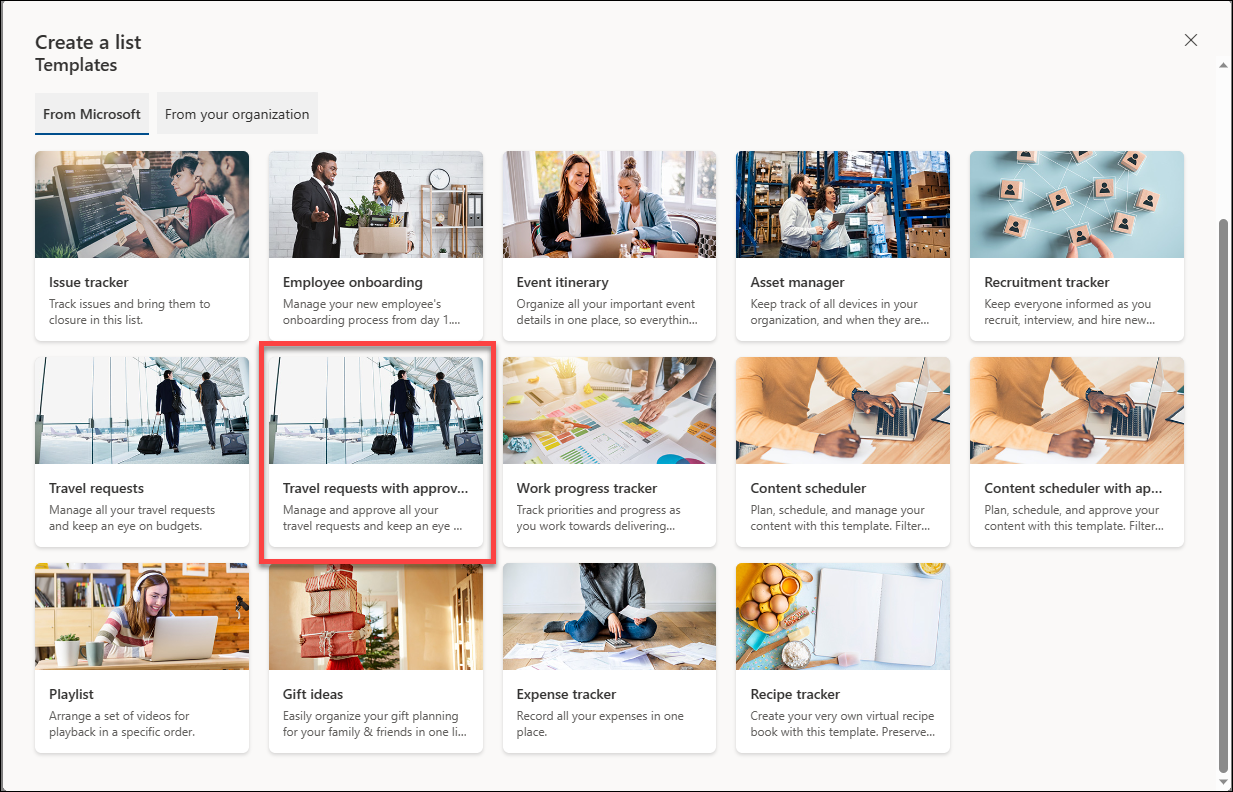
Task: Click the 'Gift ideas' card title
Action: click(x=313, y=694)
